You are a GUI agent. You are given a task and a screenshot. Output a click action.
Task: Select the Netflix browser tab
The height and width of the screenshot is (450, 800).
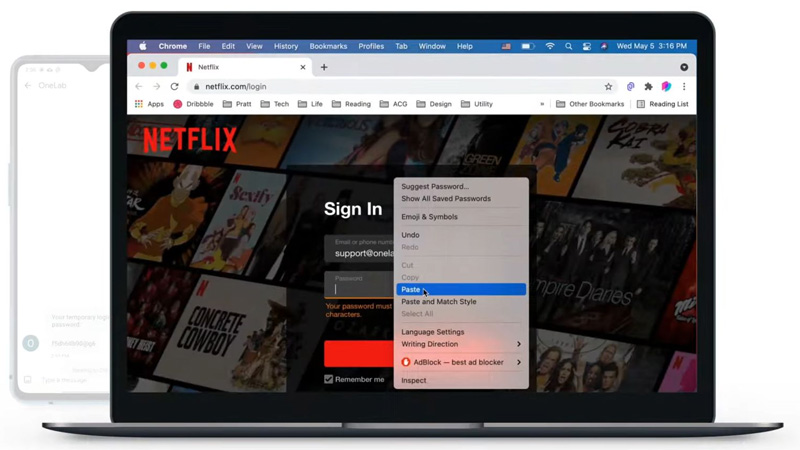(245, 67)
